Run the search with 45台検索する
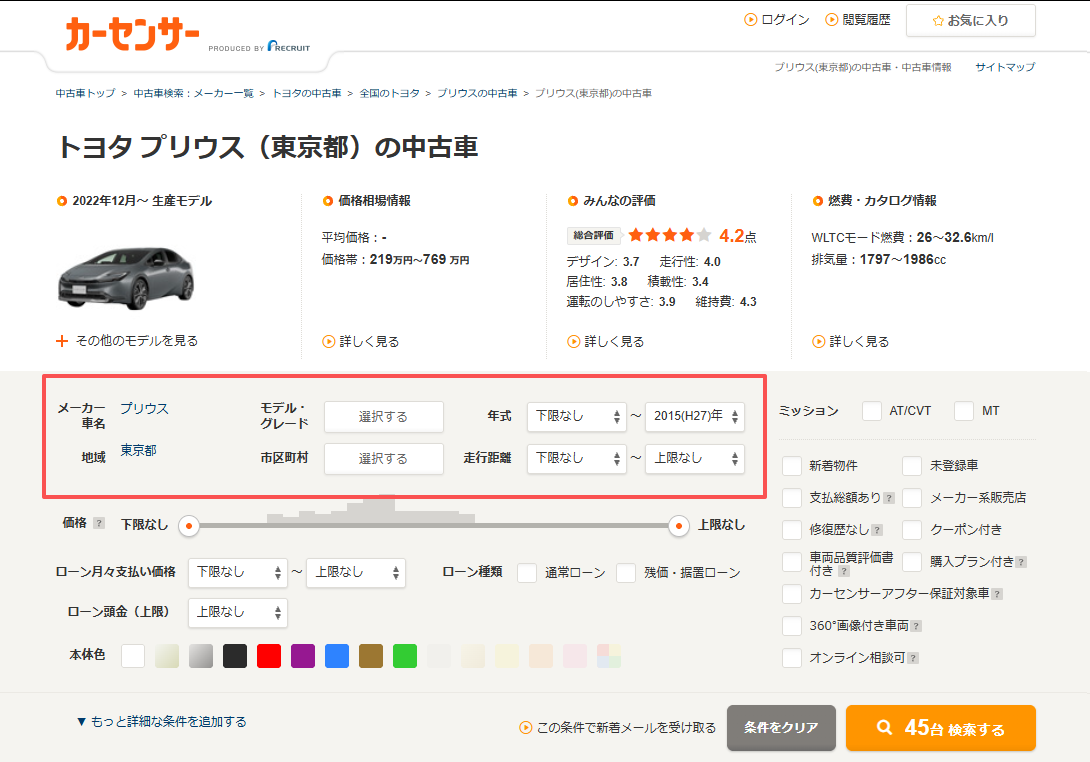 point(940,728)
